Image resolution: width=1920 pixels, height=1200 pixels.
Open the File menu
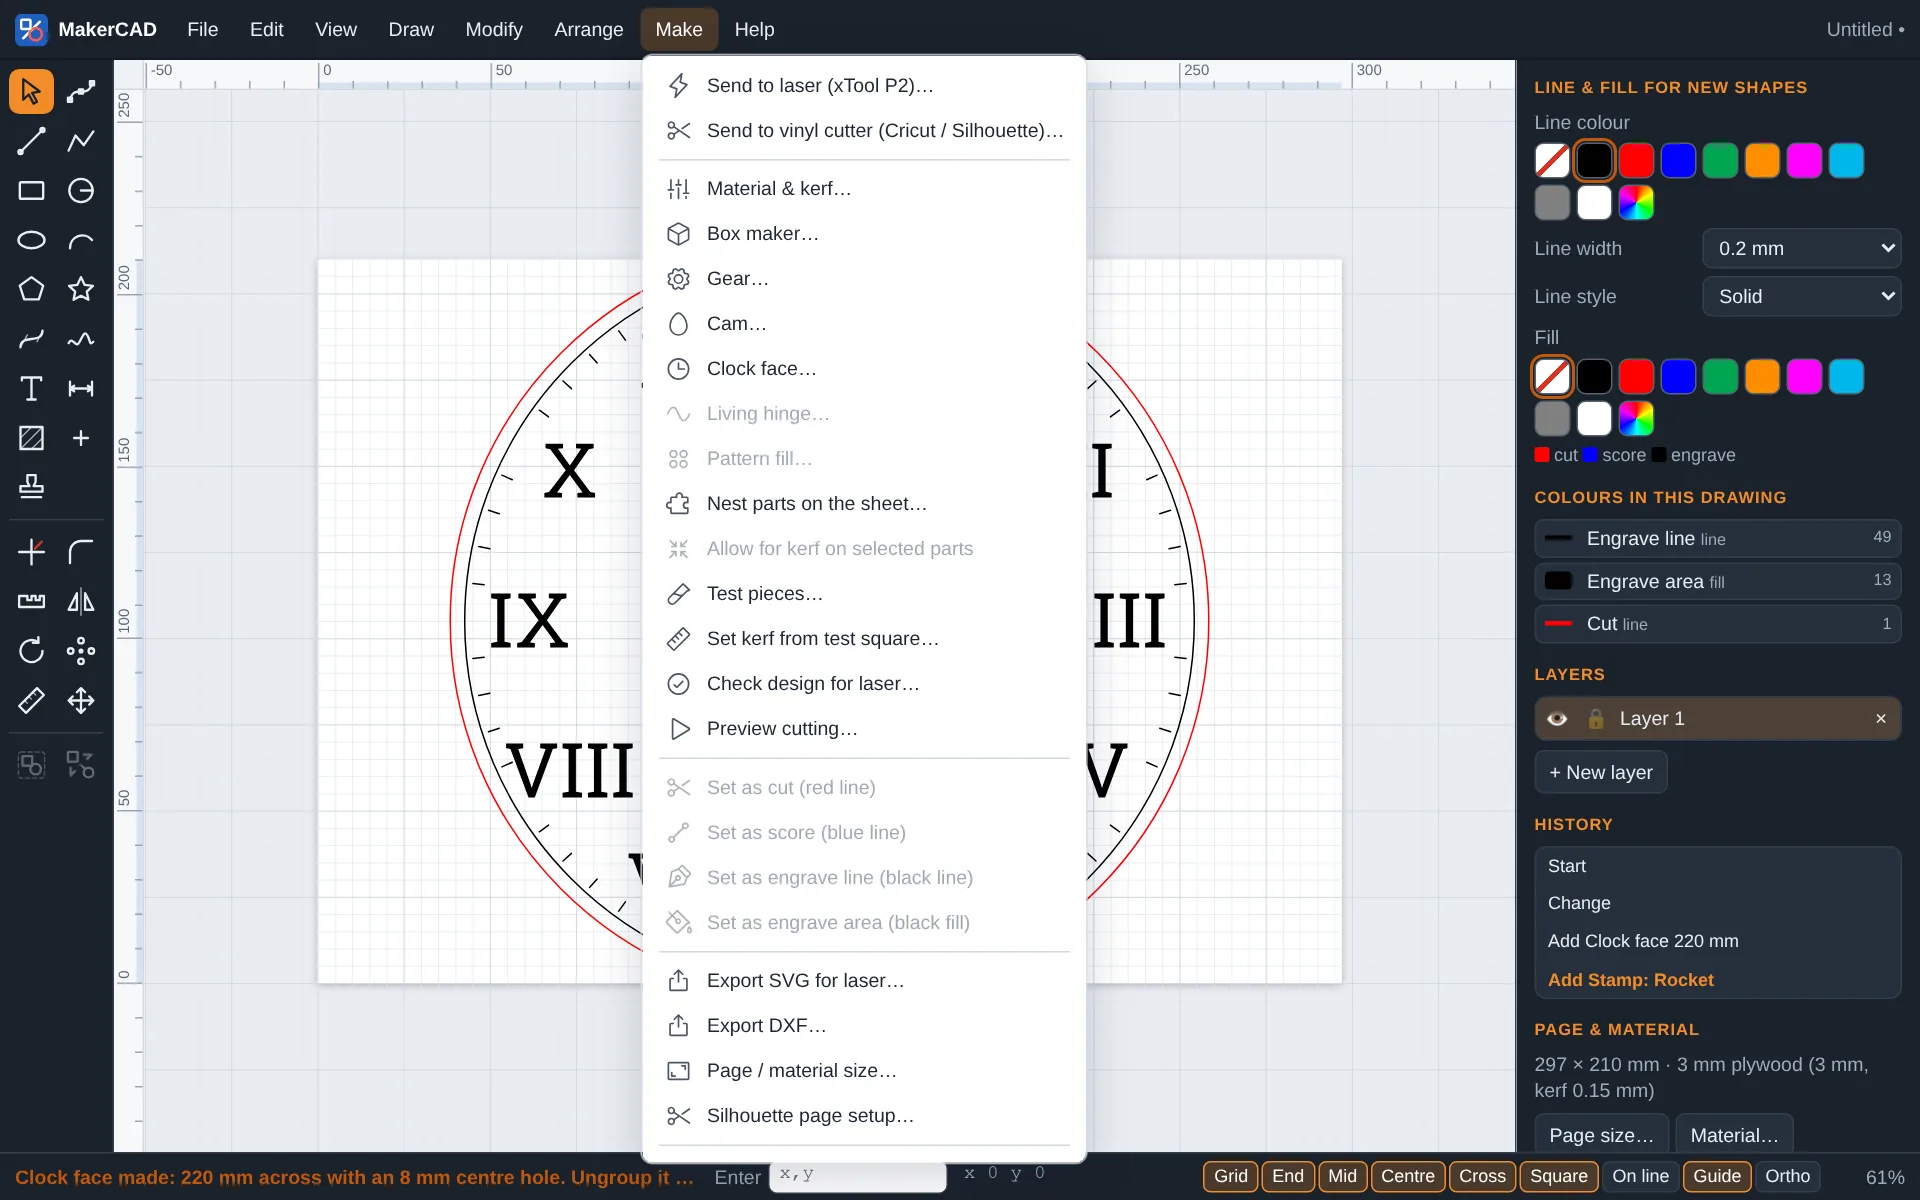202,30
